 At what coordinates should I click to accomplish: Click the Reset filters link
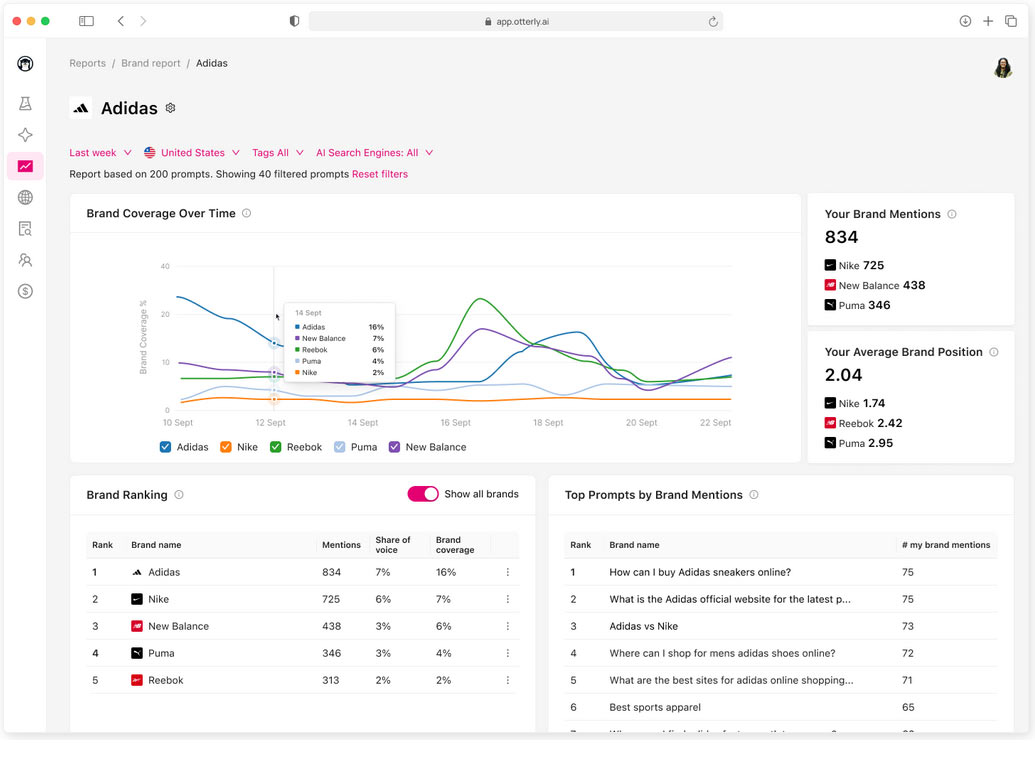point(380,174)
